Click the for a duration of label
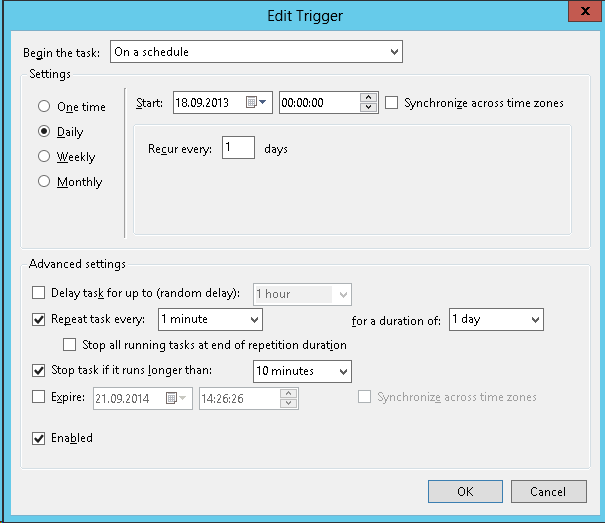Image resolution: width=605 pixels, height=523 pixels. [396, 321]
